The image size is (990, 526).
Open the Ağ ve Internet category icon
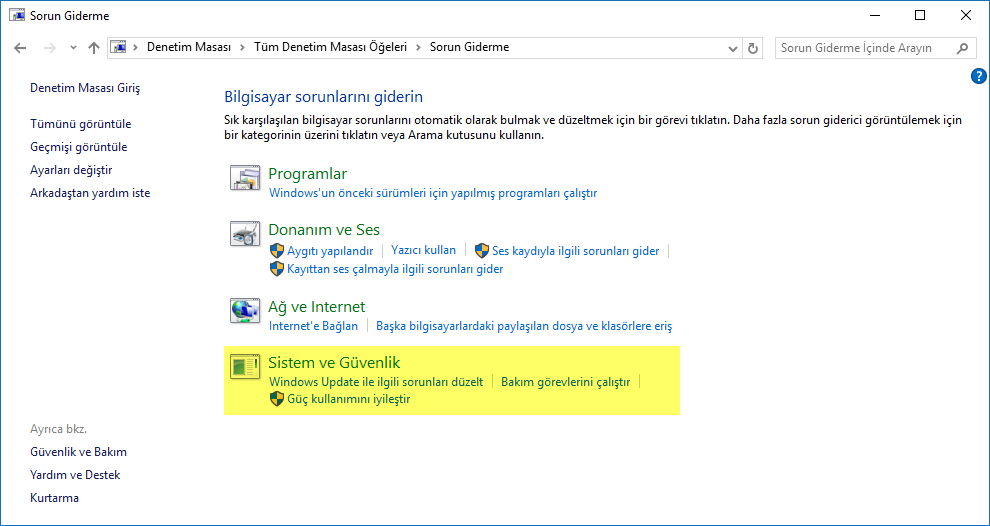[244, 310]
